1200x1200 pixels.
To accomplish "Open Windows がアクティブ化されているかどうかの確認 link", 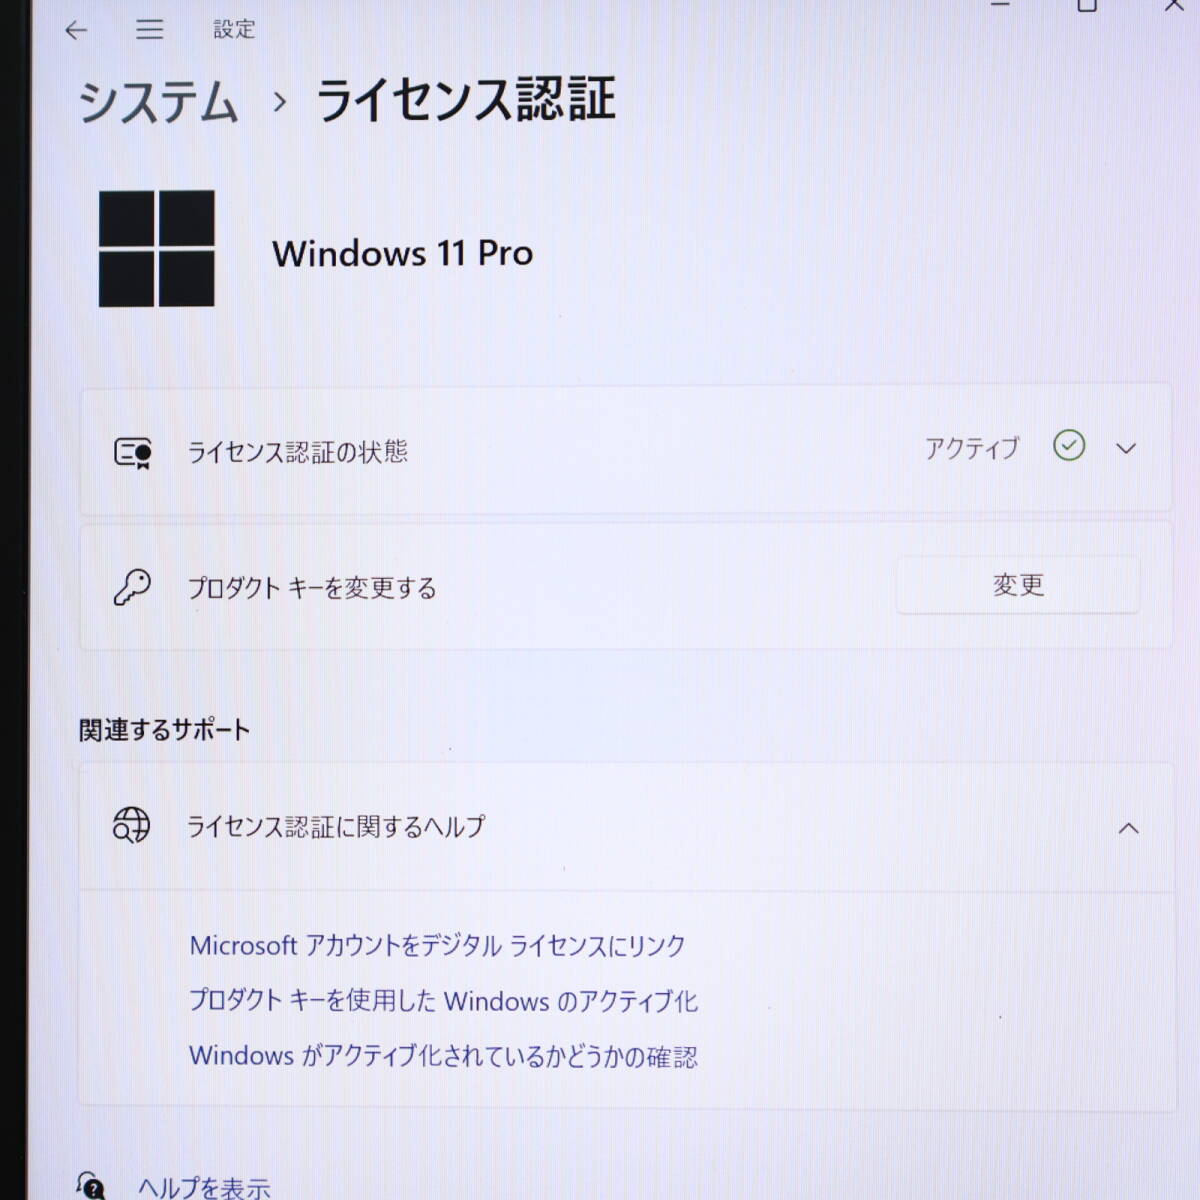I will click(444, 1056).
